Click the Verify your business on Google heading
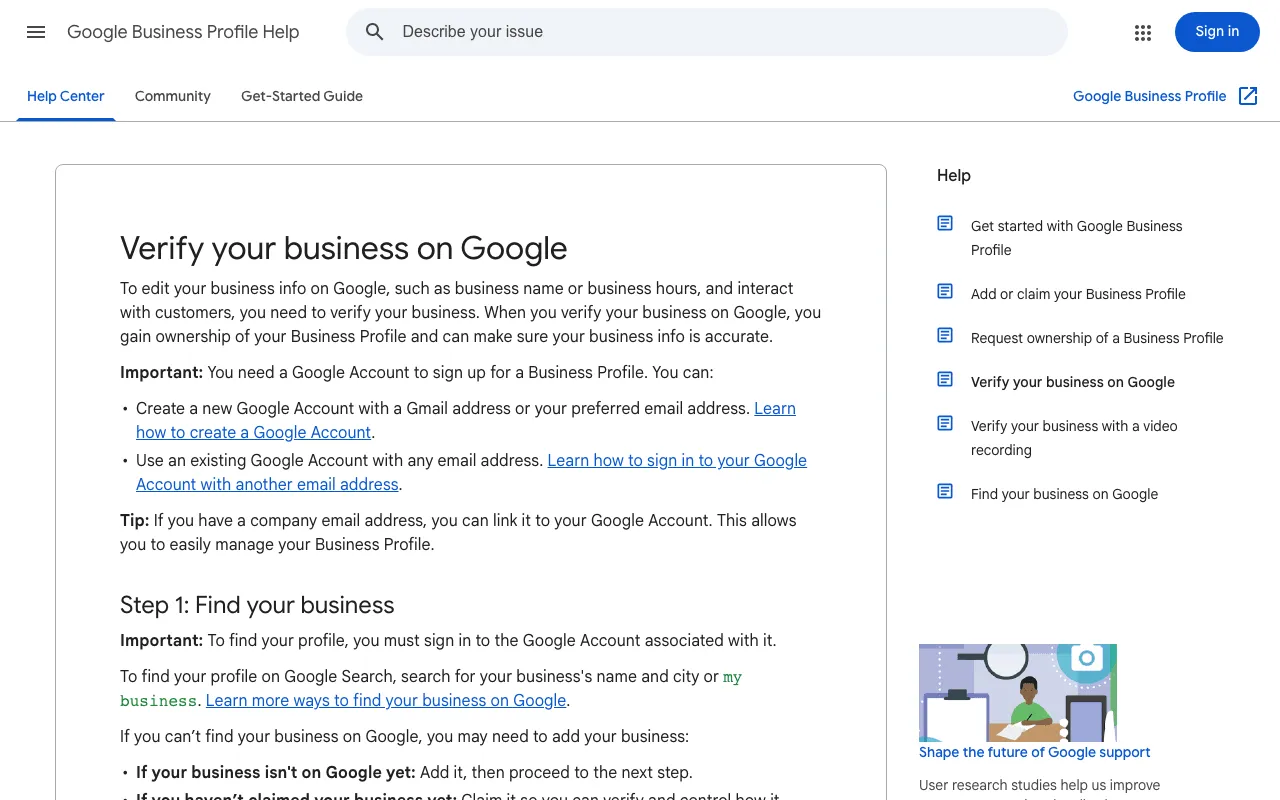 [x=344, y=248]
